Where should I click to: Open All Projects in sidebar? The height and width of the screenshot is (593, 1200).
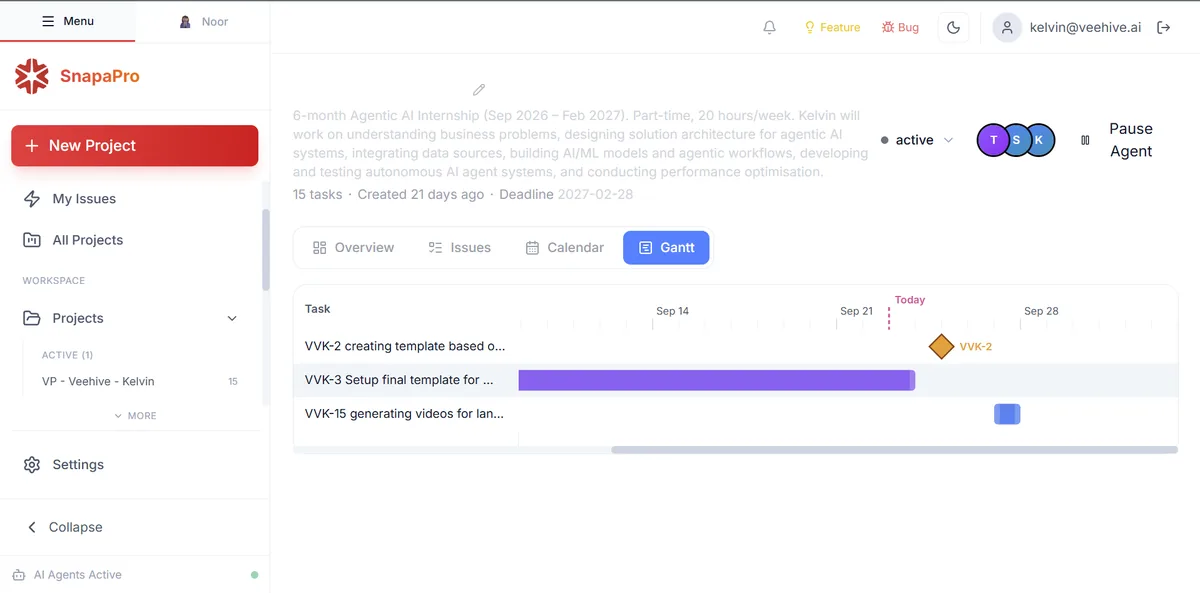135,240
